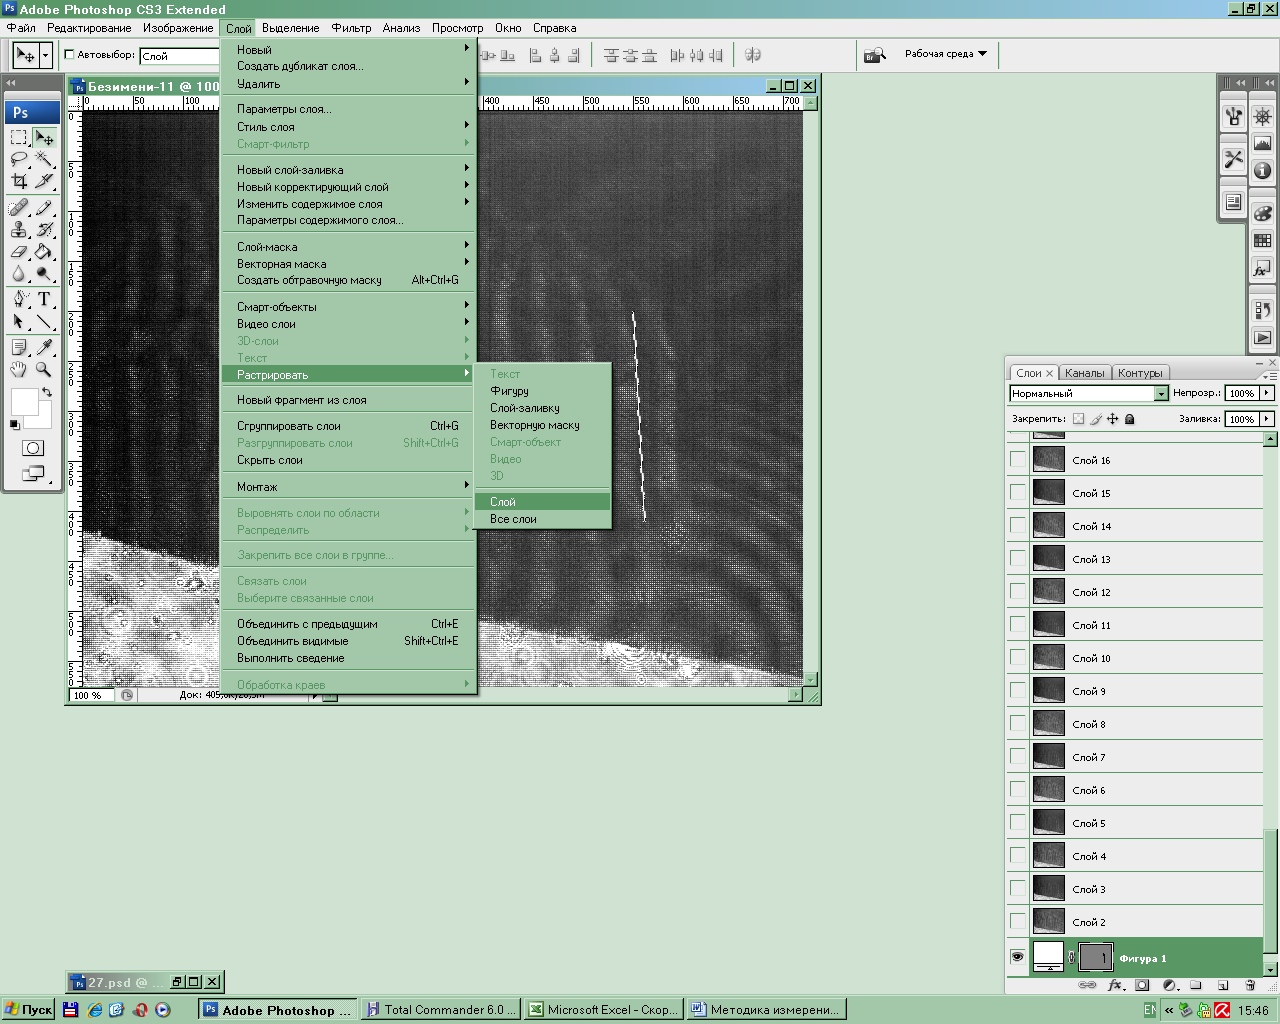The width and height of the screenshot is (1280, 1024).
Task: Toggle lock all padlock in Закрепить row
Action: click(x=1130, y=419)
